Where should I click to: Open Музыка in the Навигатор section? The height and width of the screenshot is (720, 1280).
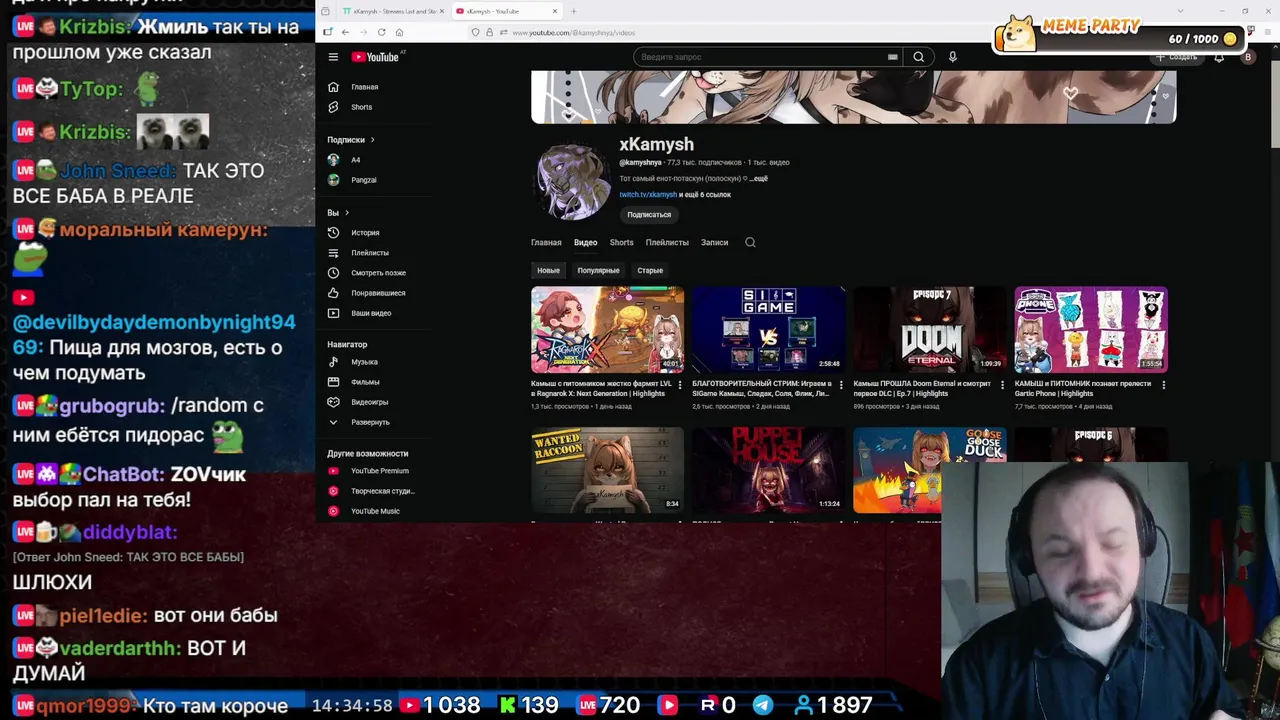click(x=364, y=362)
